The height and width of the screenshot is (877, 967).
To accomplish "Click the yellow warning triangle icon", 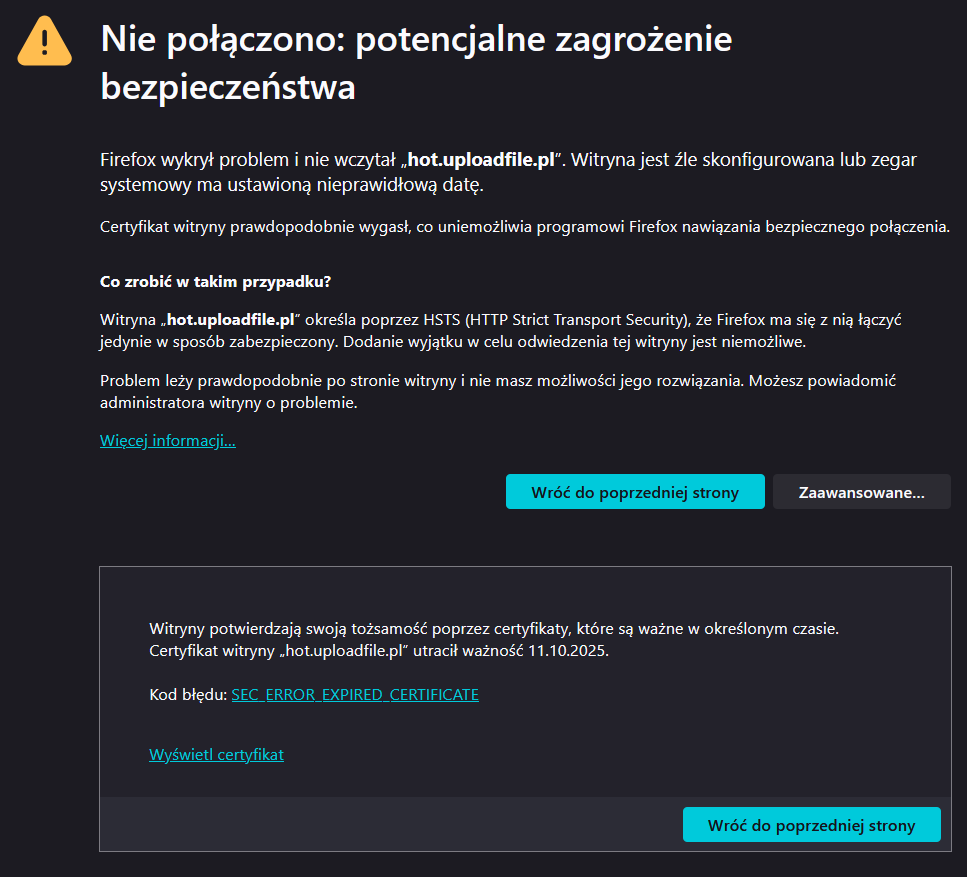I will [44, 41].
